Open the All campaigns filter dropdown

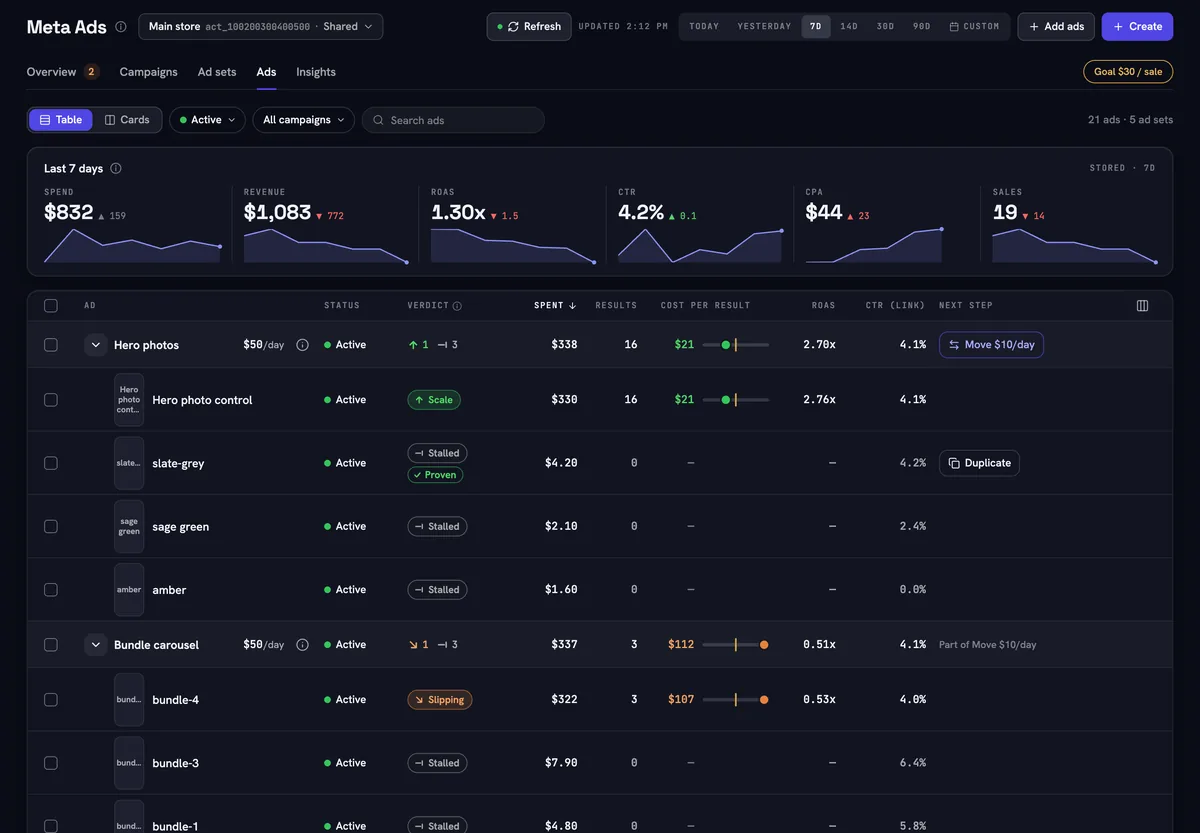303,120
